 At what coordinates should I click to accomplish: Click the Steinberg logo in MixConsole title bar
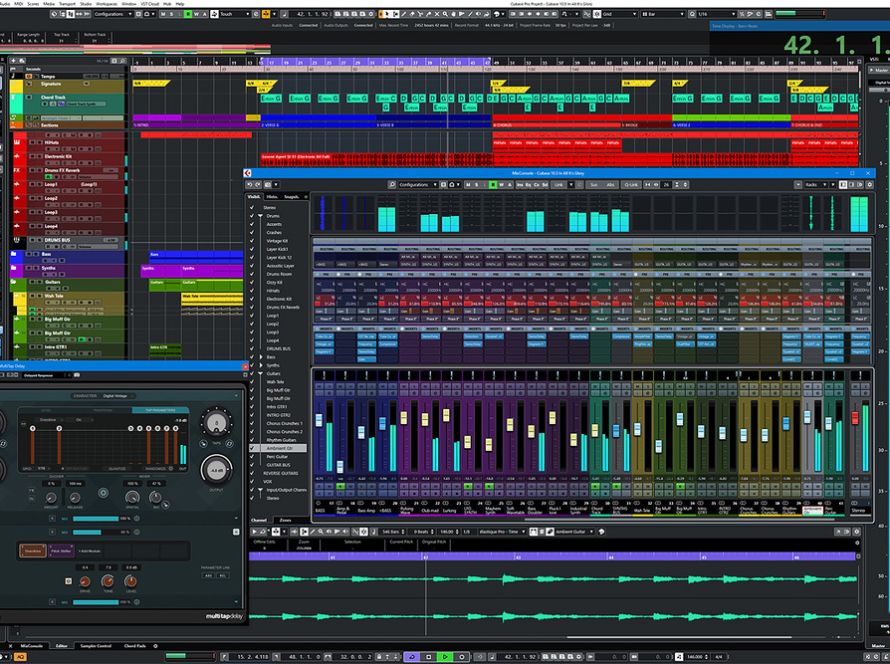[247, 173]
